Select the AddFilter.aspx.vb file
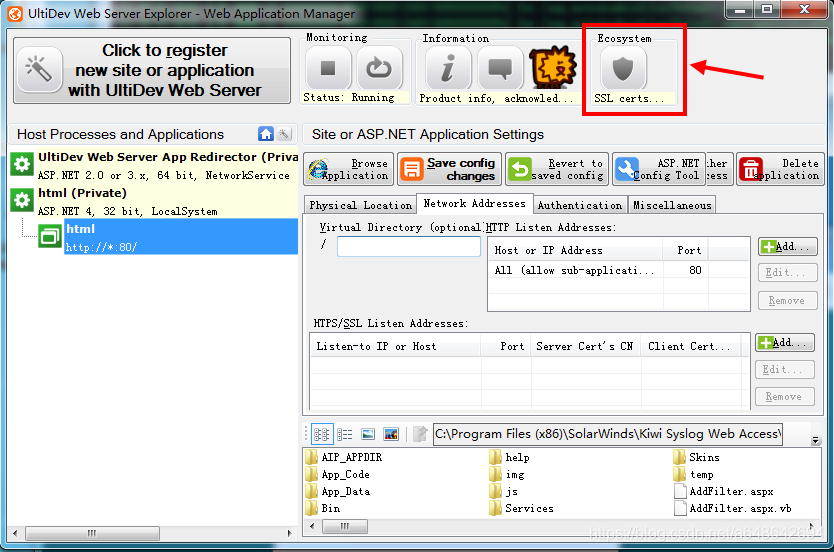 coord(733,508)
